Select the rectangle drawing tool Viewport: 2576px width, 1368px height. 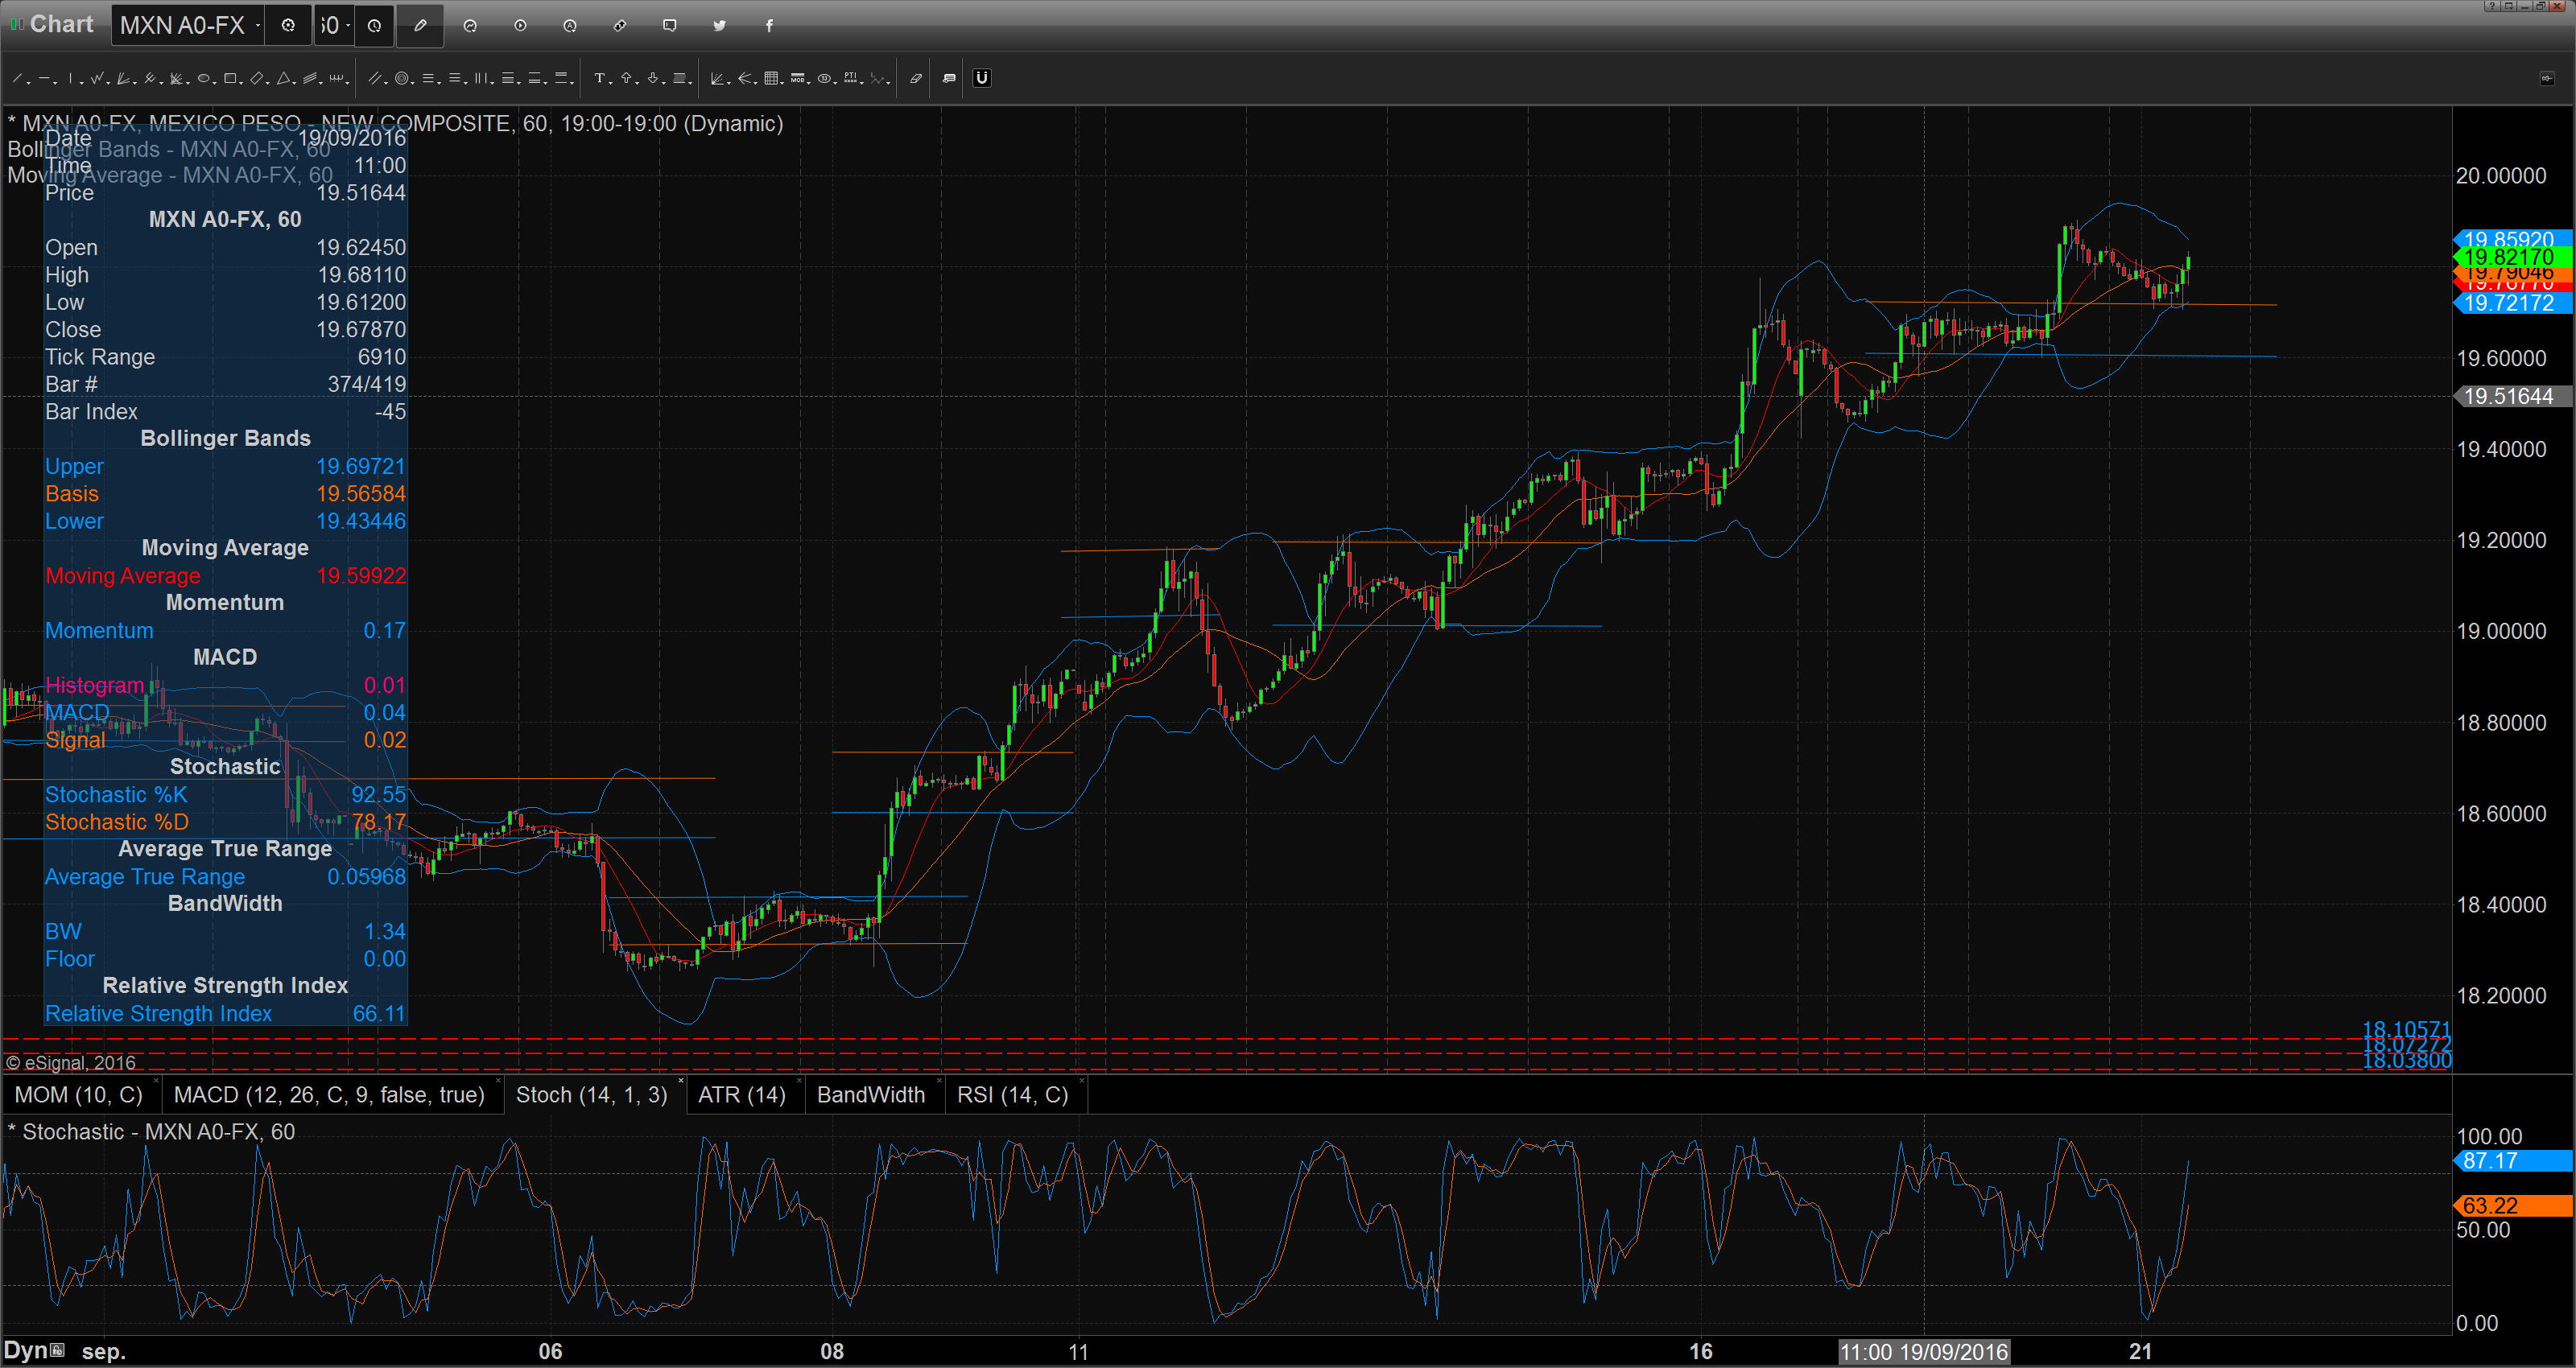click(230, 78)
